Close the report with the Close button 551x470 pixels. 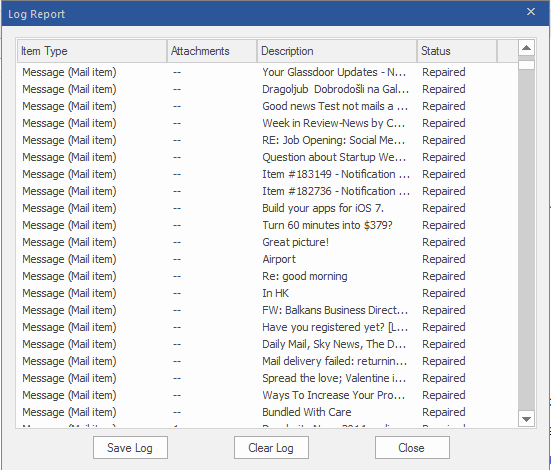[412, 448]
